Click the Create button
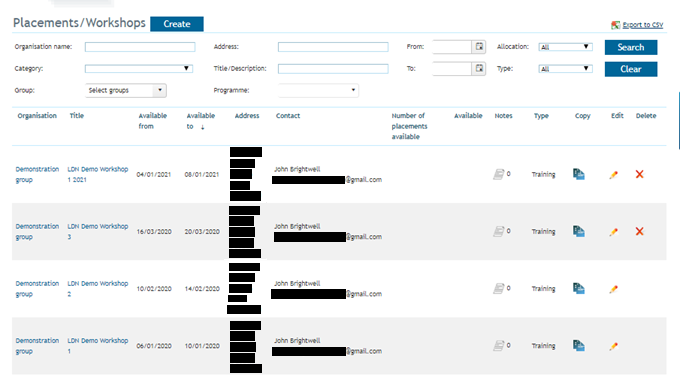Viewport: 680px width, 376px height. tap(177, 24)
